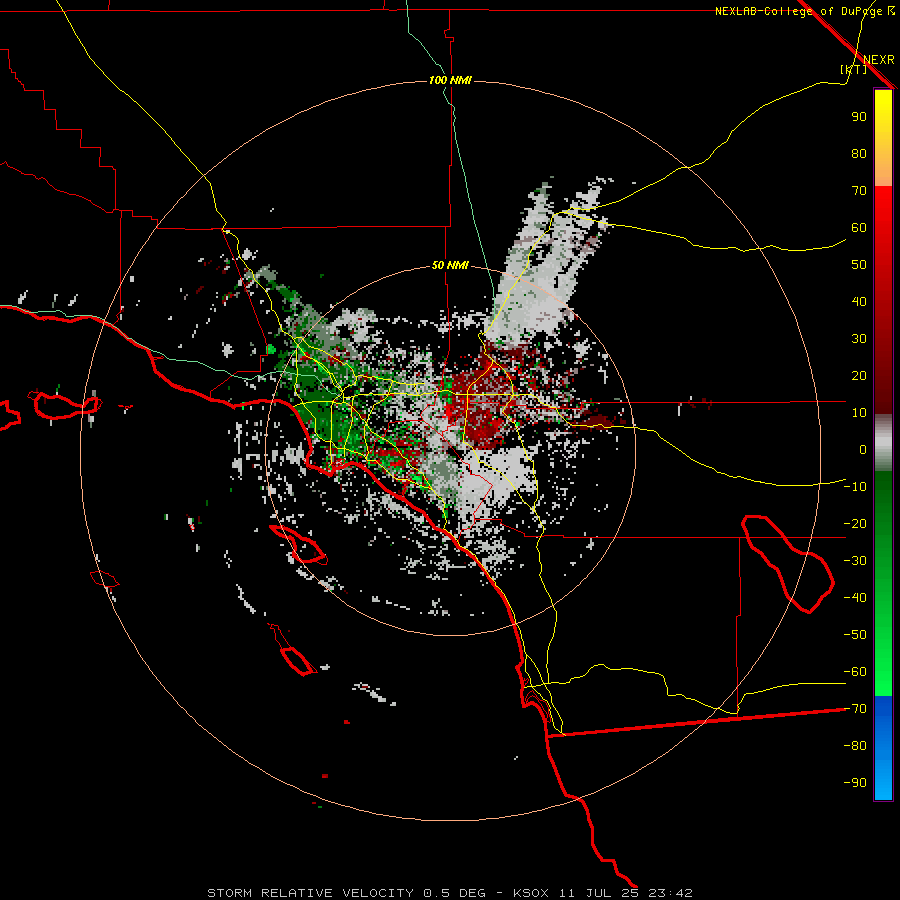900x900 pixels.
Task: Click the KSOX station identifier in footer
Action: coord(531,893)
